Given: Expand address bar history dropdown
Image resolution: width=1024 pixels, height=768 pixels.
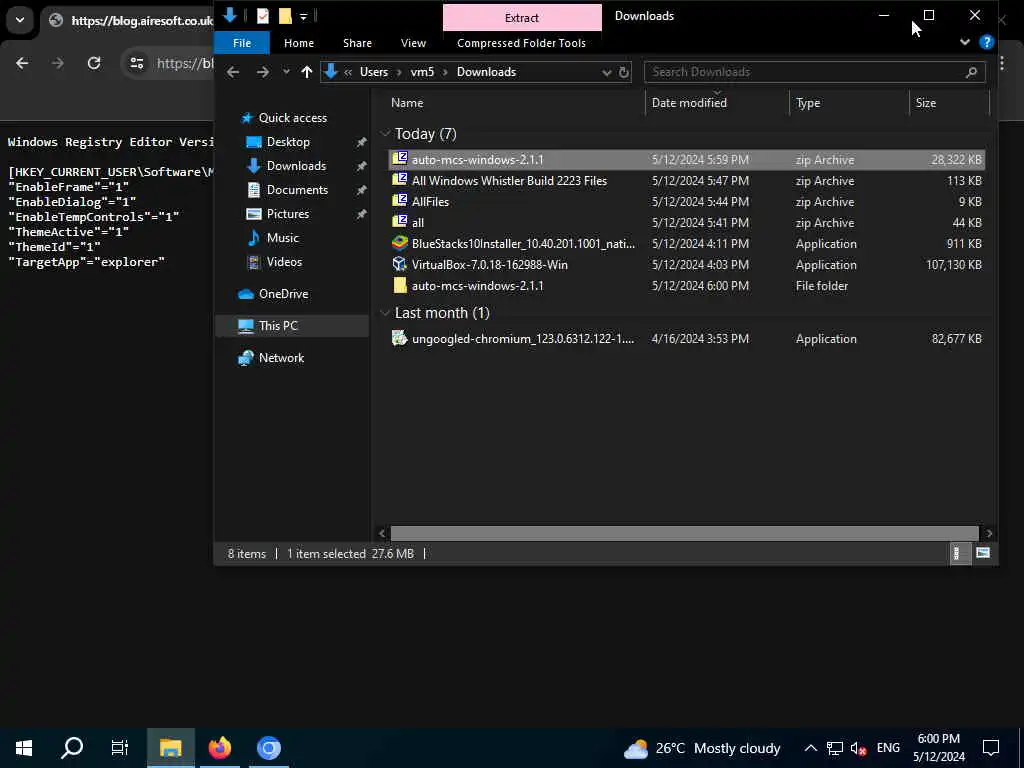Looking at the screenshot, I should [x=607, y=72].
